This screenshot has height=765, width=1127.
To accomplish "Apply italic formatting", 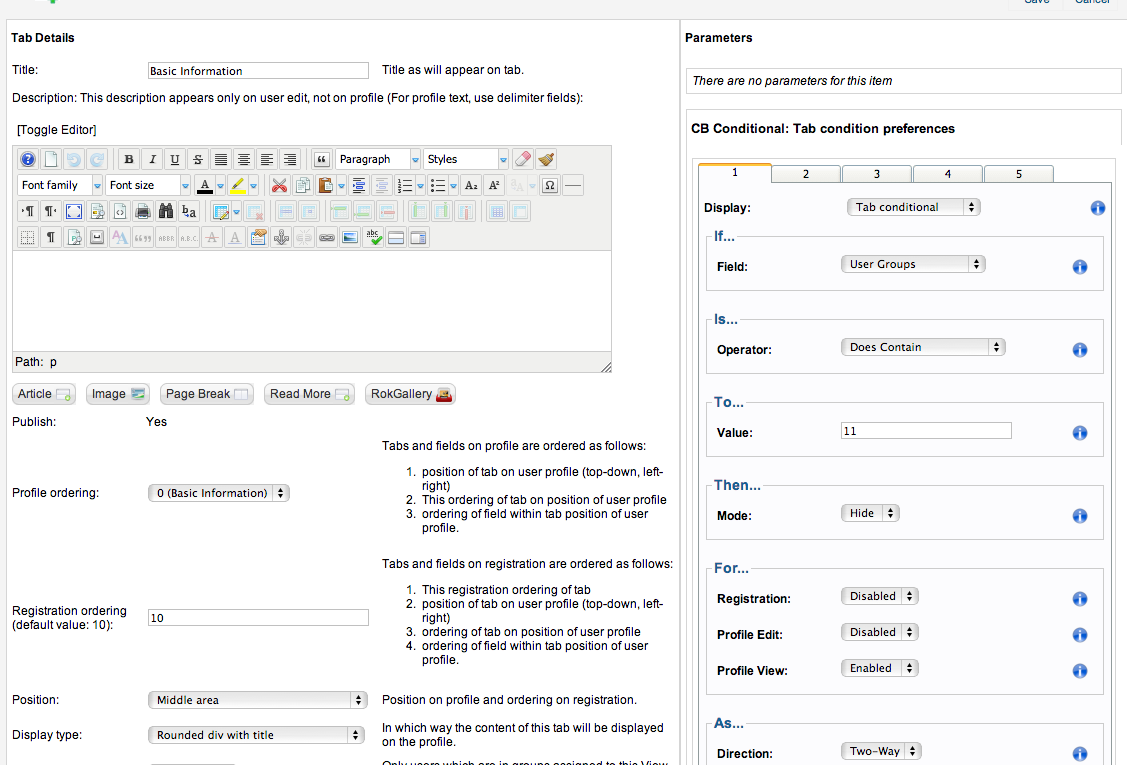I will click(x=152, y=159).
